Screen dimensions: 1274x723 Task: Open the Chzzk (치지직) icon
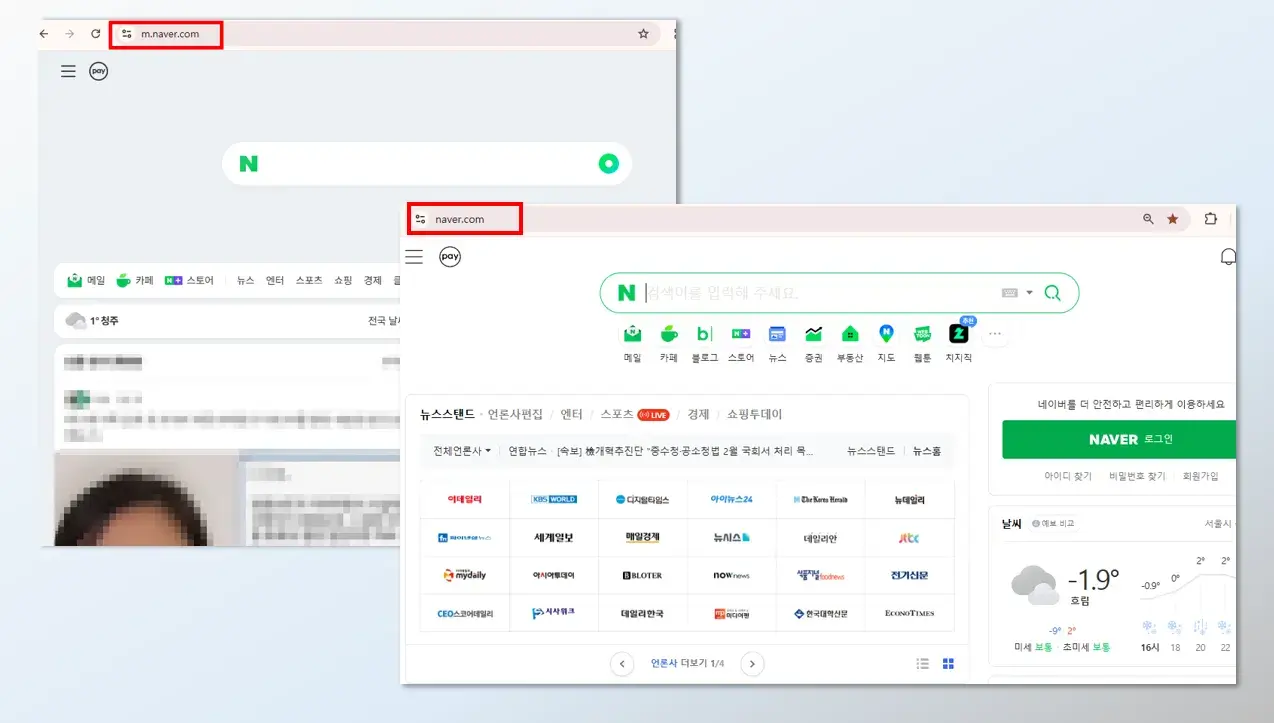[x=958, y=335]
